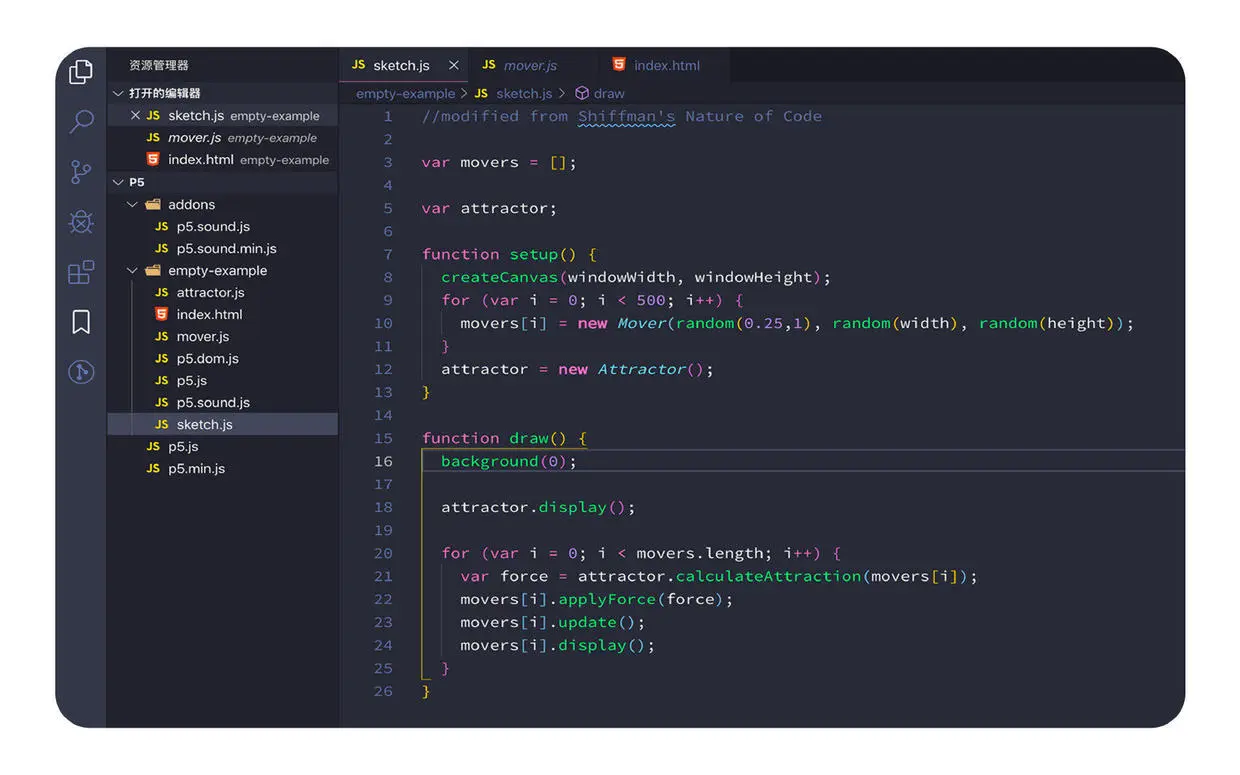Click "applyForce" method on line 22
The height and width of the screenshot is (775, 1240).
coord(607,599)
